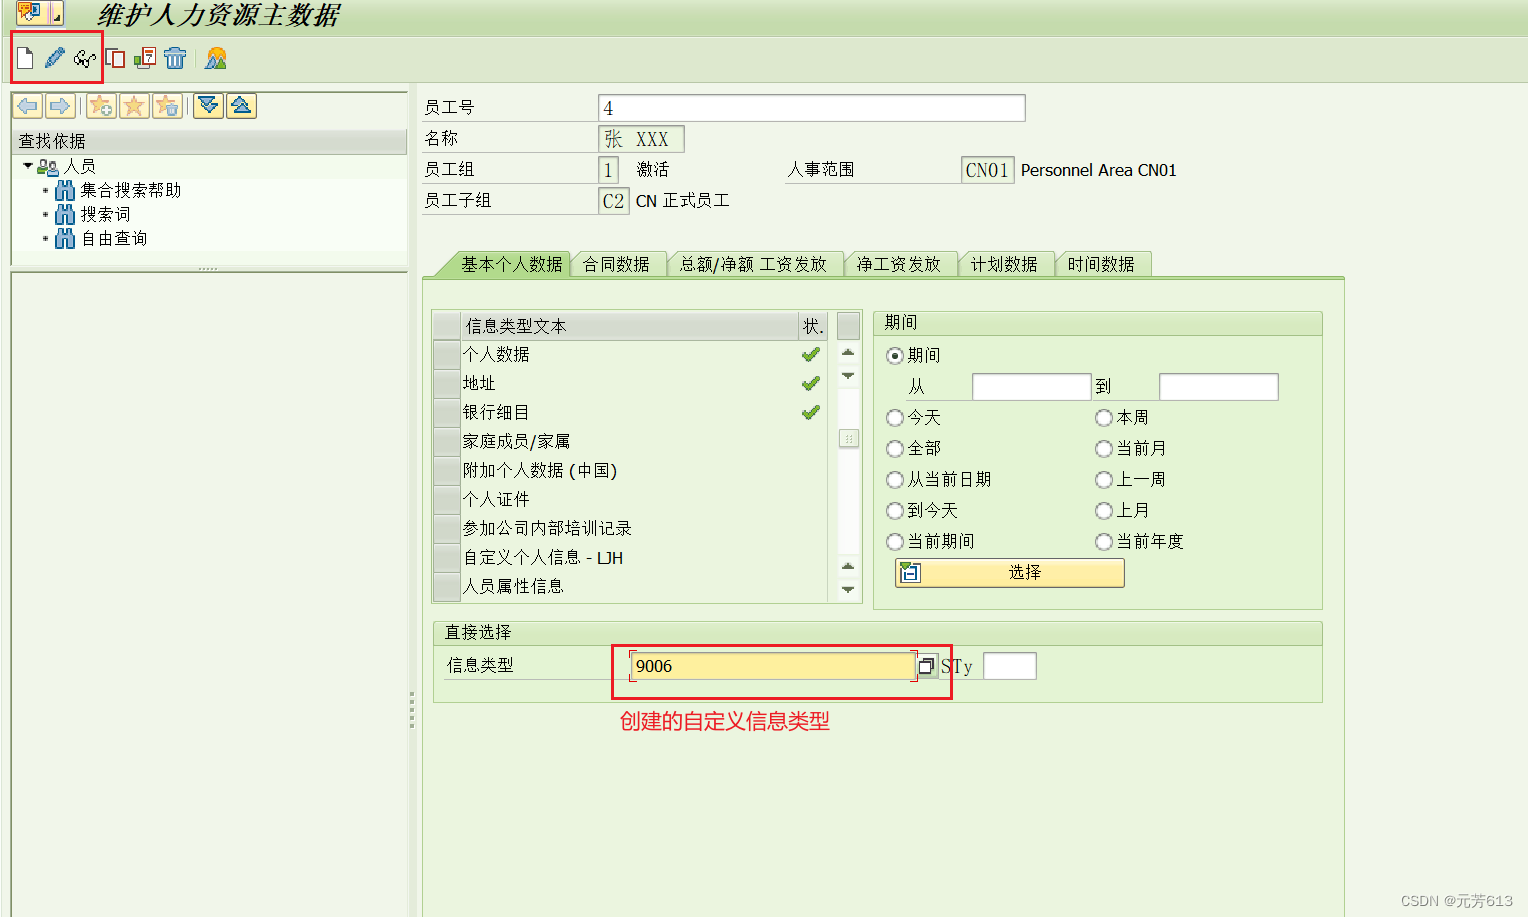Click the Delimit (calendar) toolbar icon

pos(145,59)
